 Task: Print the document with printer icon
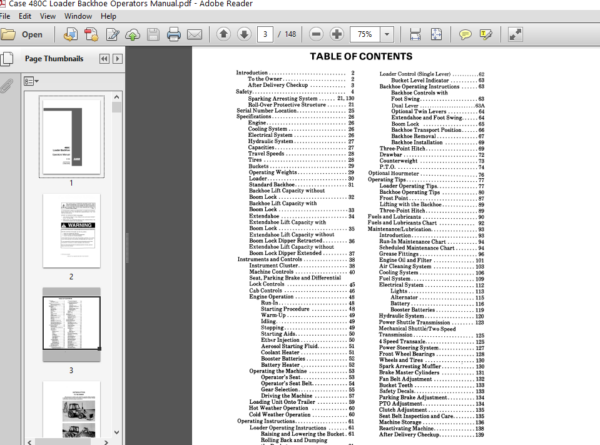(x=174, y=34)
